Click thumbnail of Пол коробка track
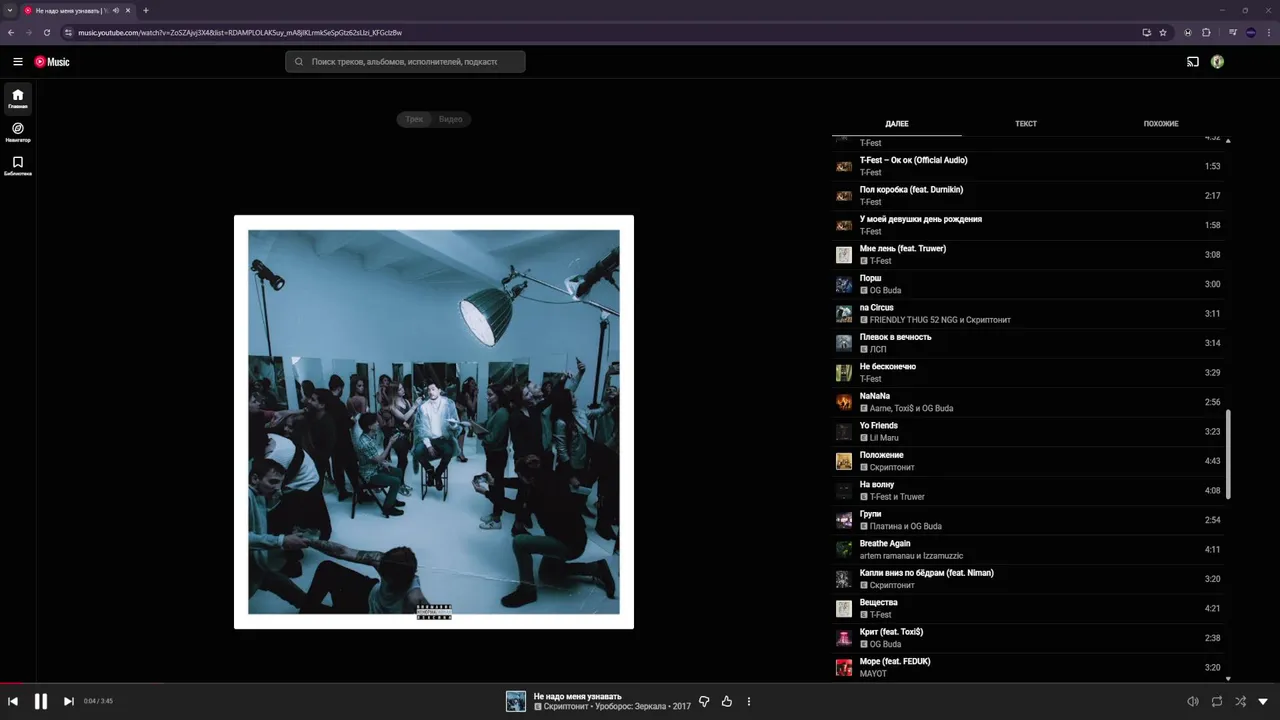The width and height of the screenshot is (1280, 720). click(844, 196)
